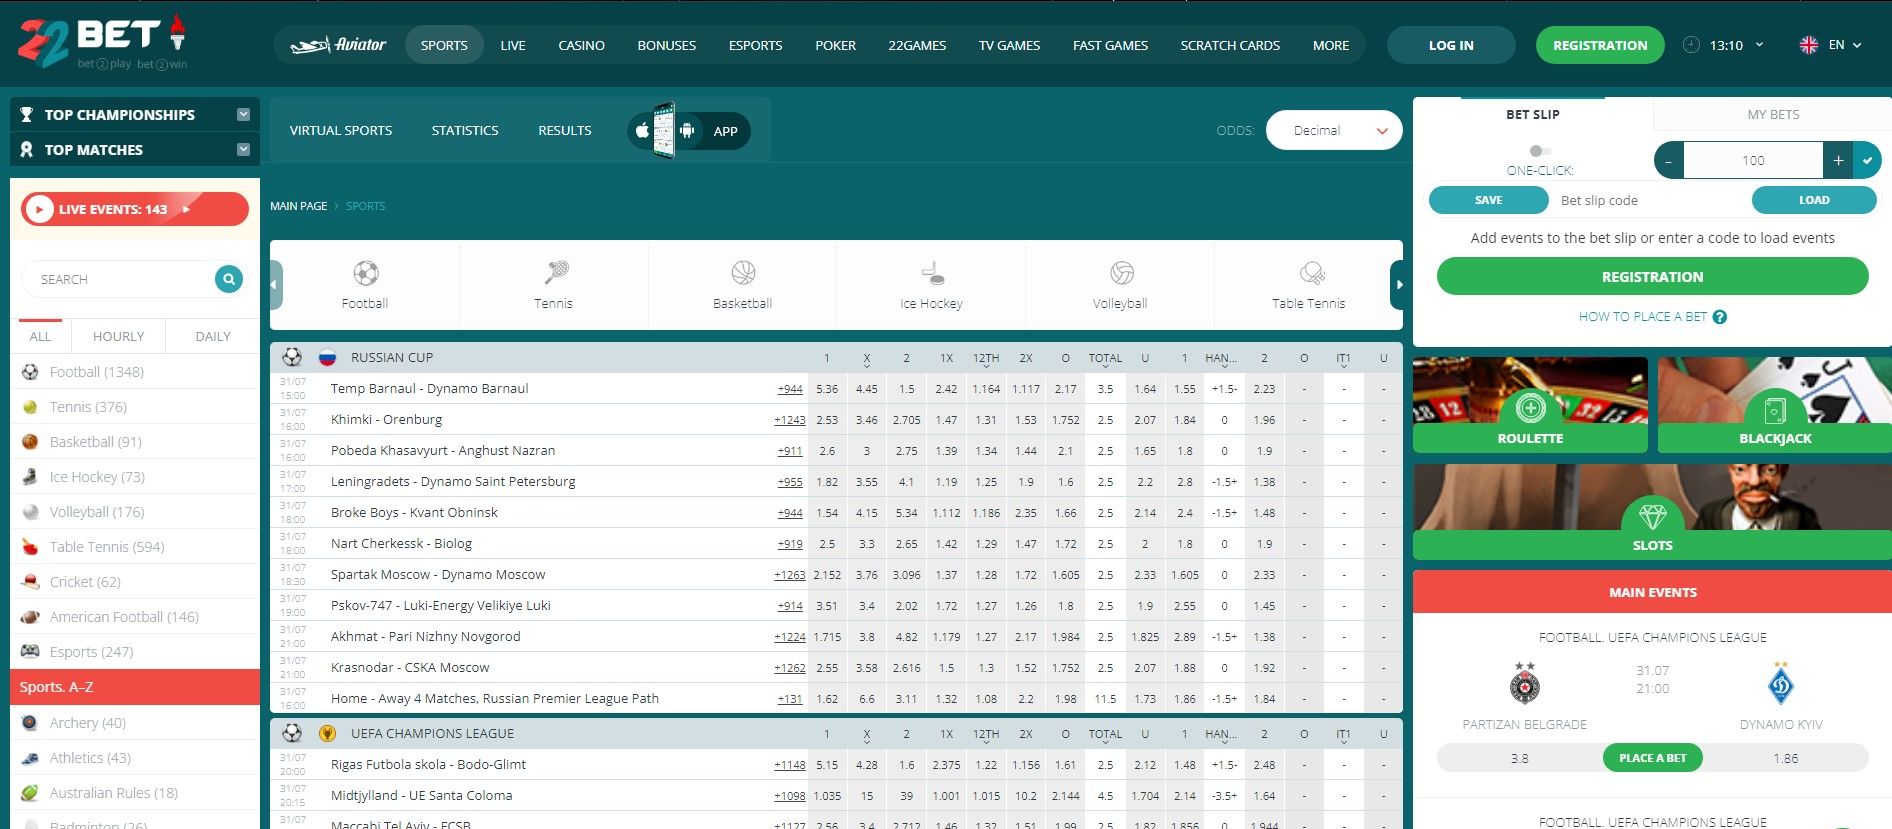The height and width of the screenshot is (829, 1892).
Task: Click the Search sports input field
Action: point(120,279)
